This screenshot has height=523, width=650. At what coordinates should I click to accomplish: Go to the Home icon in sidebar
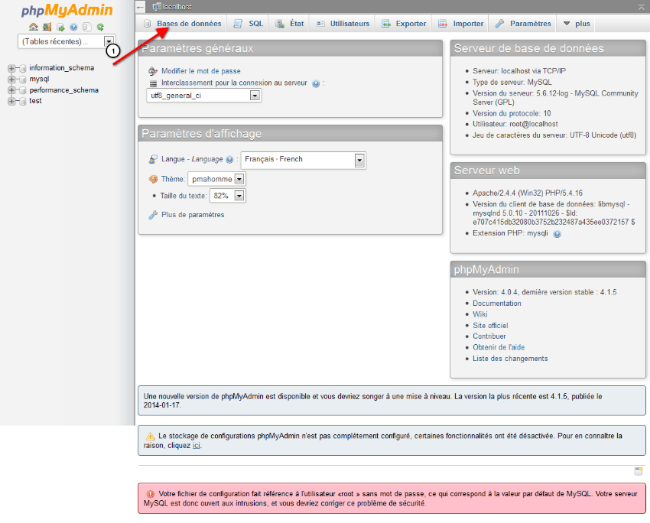34,27
